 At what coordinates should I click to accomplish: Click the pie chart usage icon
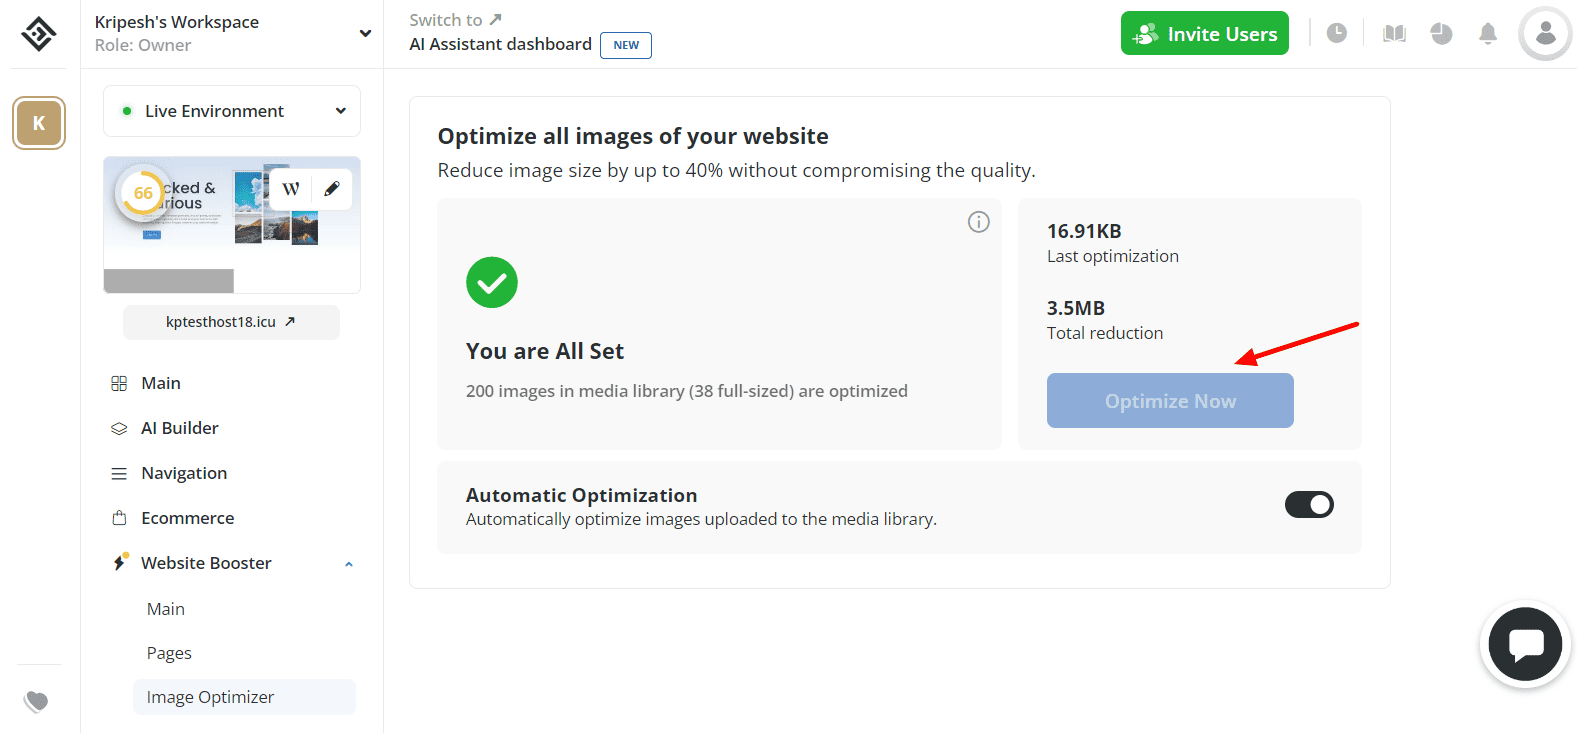tap(1441, 34)
